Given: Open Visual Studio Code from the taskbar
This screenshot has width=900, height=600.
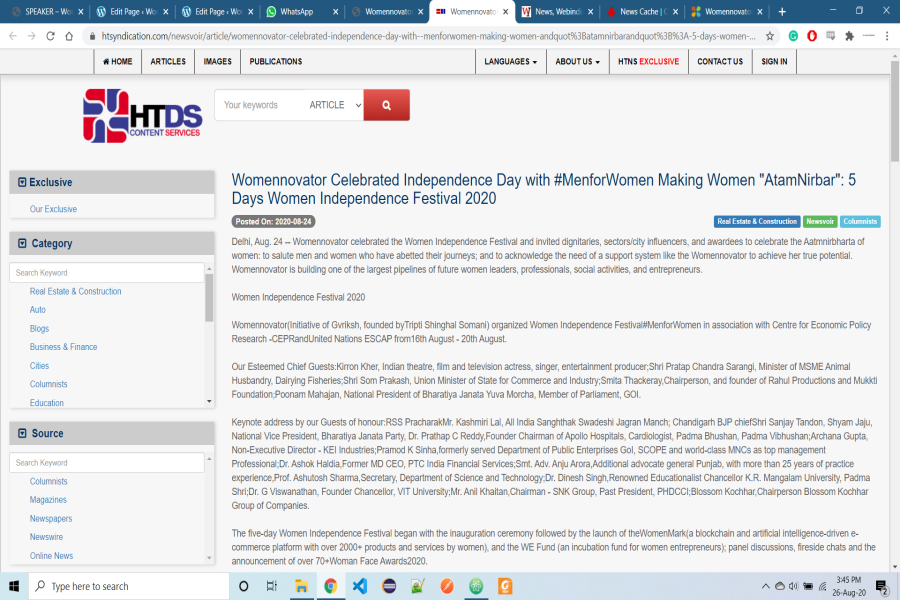Looking at the screenshot, I should [360, 586].
